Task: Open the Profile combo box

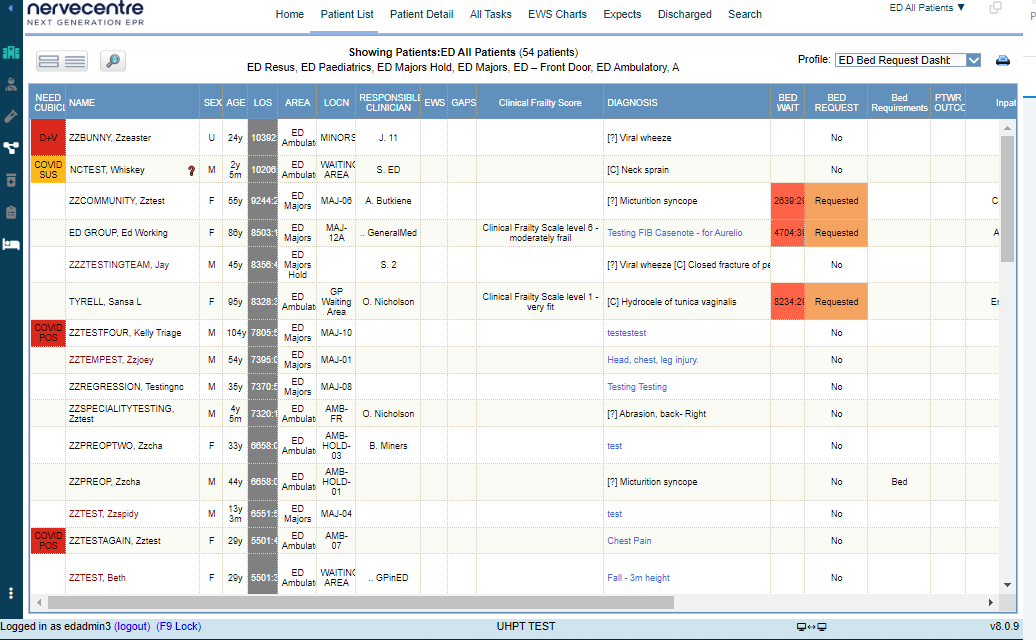Action: 908,60
